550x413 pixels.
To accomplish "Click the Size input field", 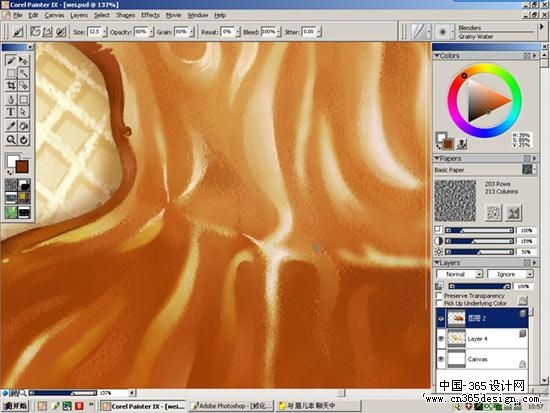I will click(x=94, y=32).
